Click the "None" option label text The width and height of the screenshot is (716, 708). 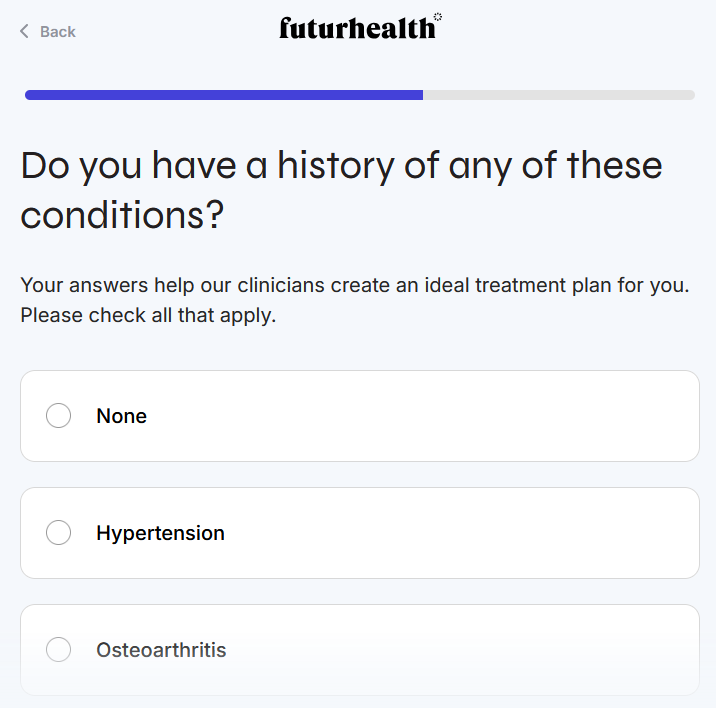[x=121, y=416]
